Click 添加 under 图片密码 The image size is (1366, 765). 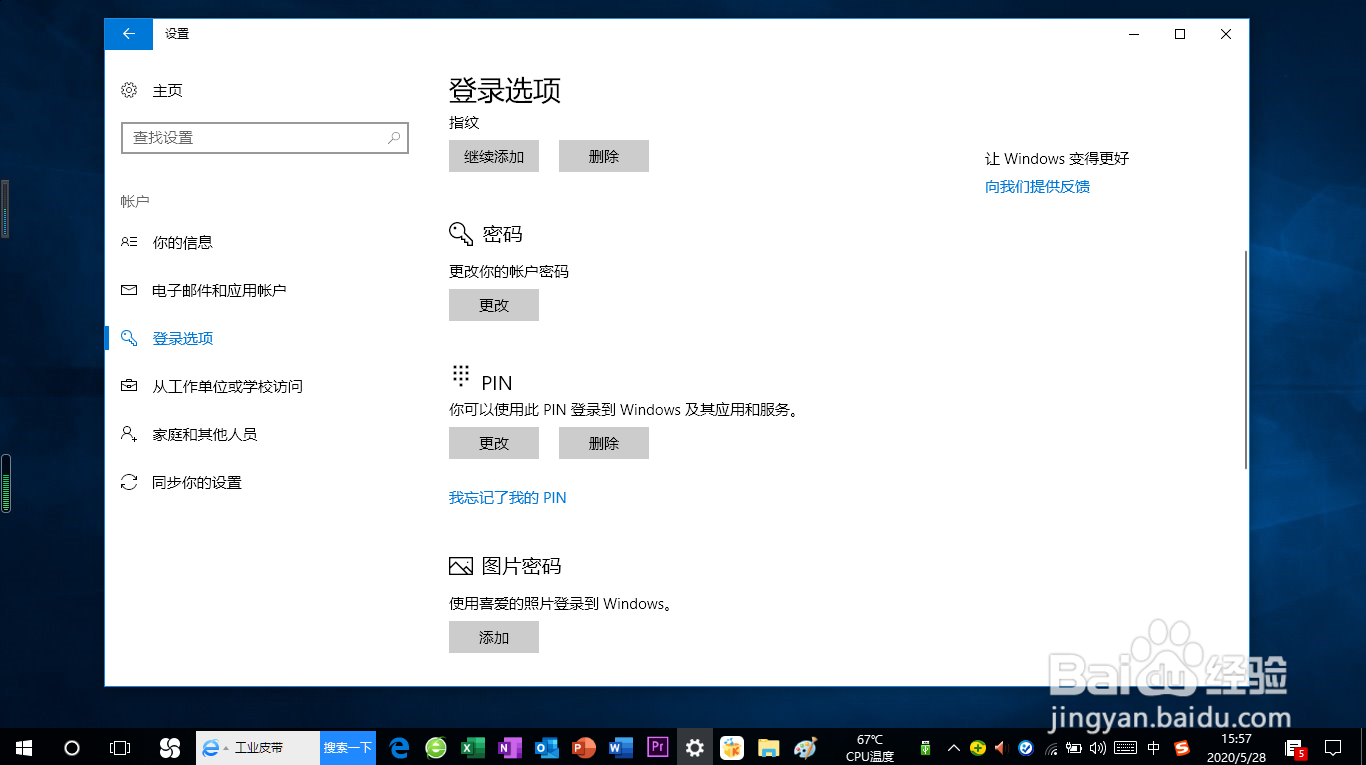494,637
